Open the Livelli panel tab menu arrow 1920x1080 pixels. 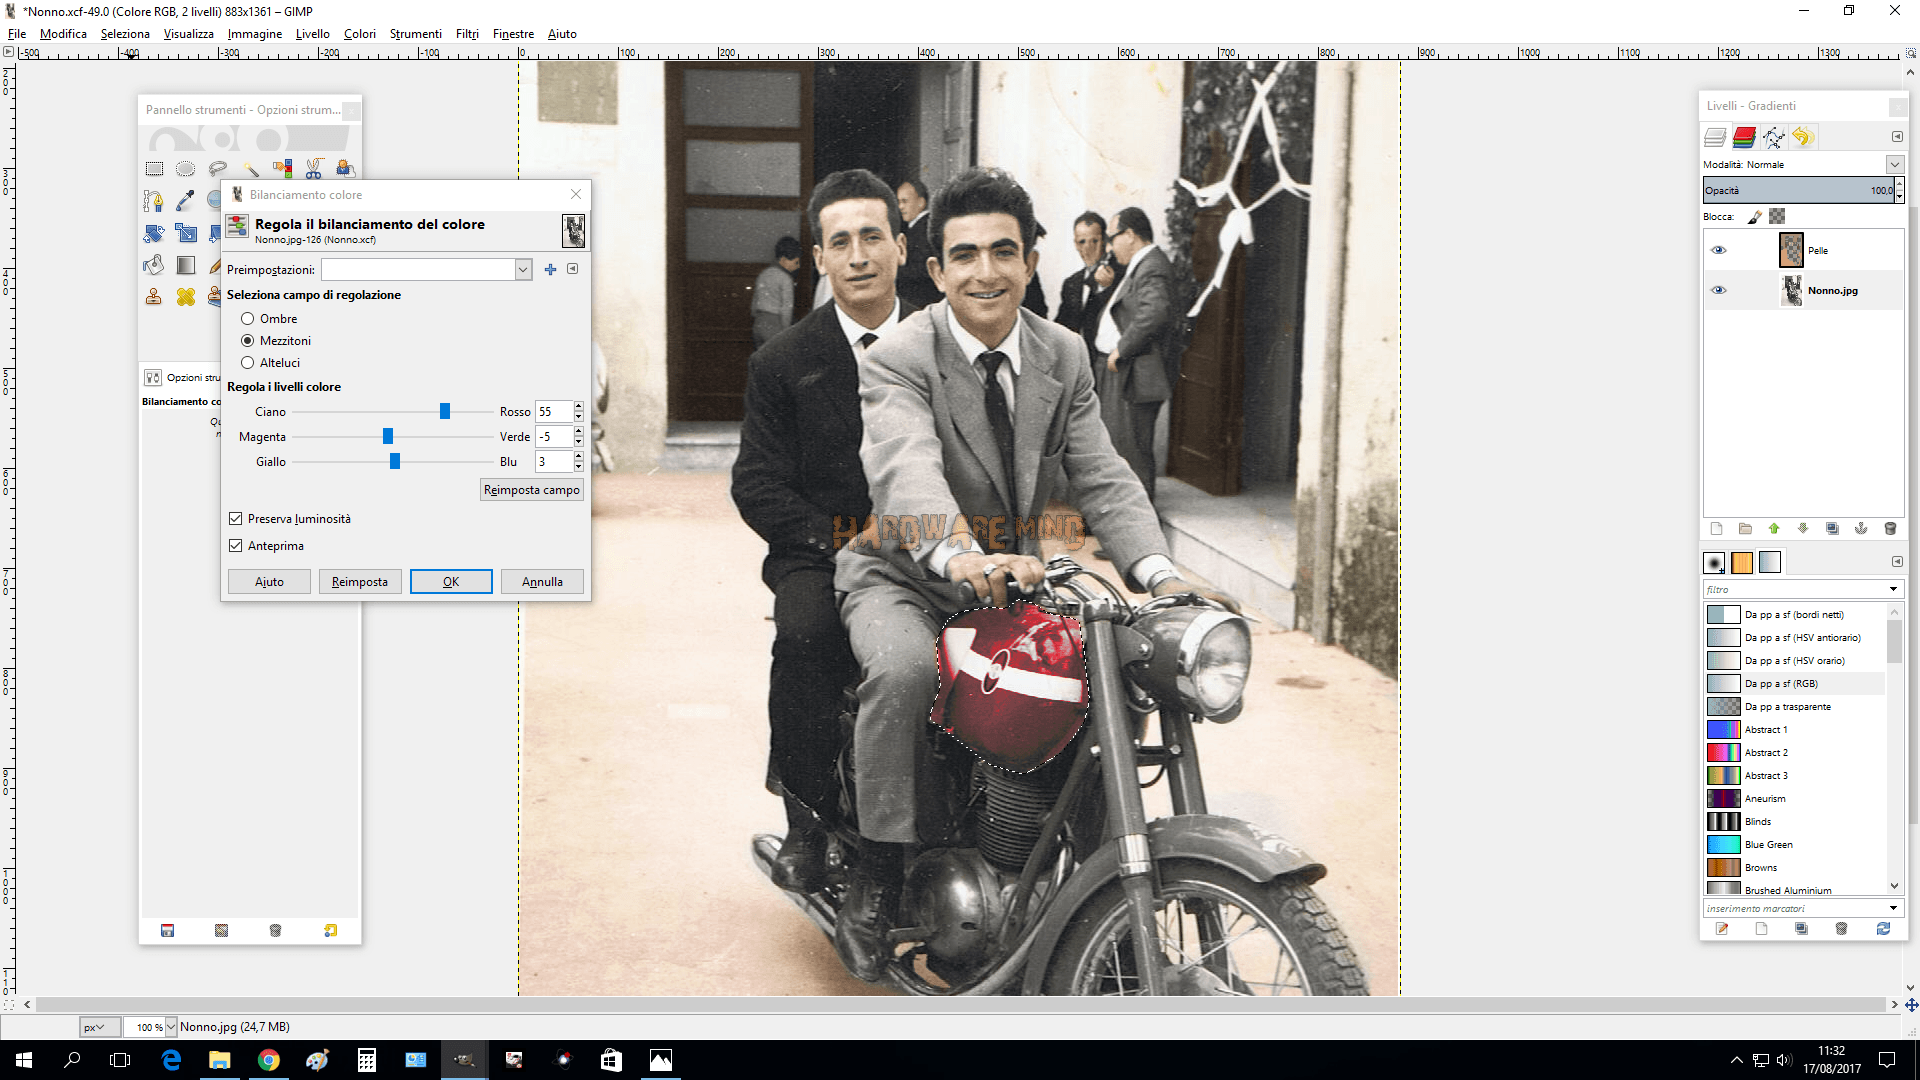(x=1897, y=136)
